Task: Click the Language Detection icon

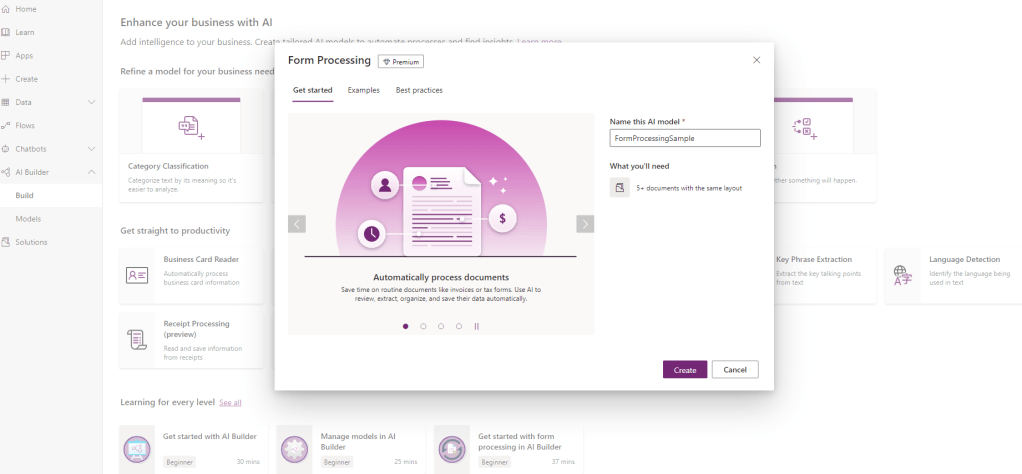Action: tap(902, 275)
